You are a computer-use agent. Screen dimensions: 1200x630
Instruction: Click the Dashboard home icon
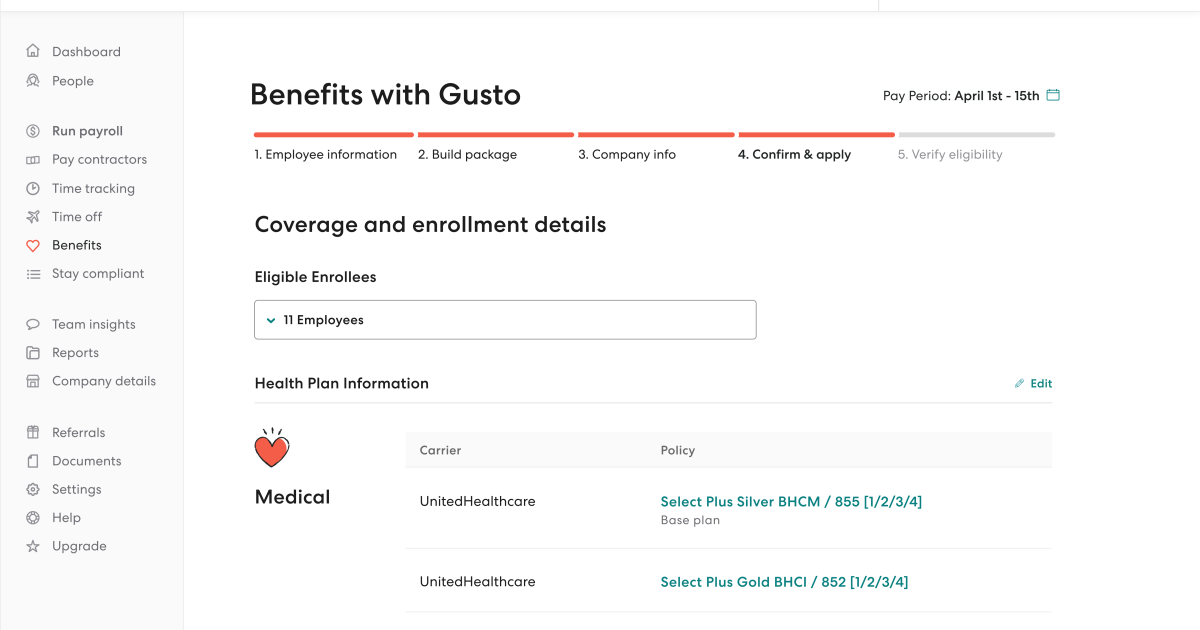[33, 52]
